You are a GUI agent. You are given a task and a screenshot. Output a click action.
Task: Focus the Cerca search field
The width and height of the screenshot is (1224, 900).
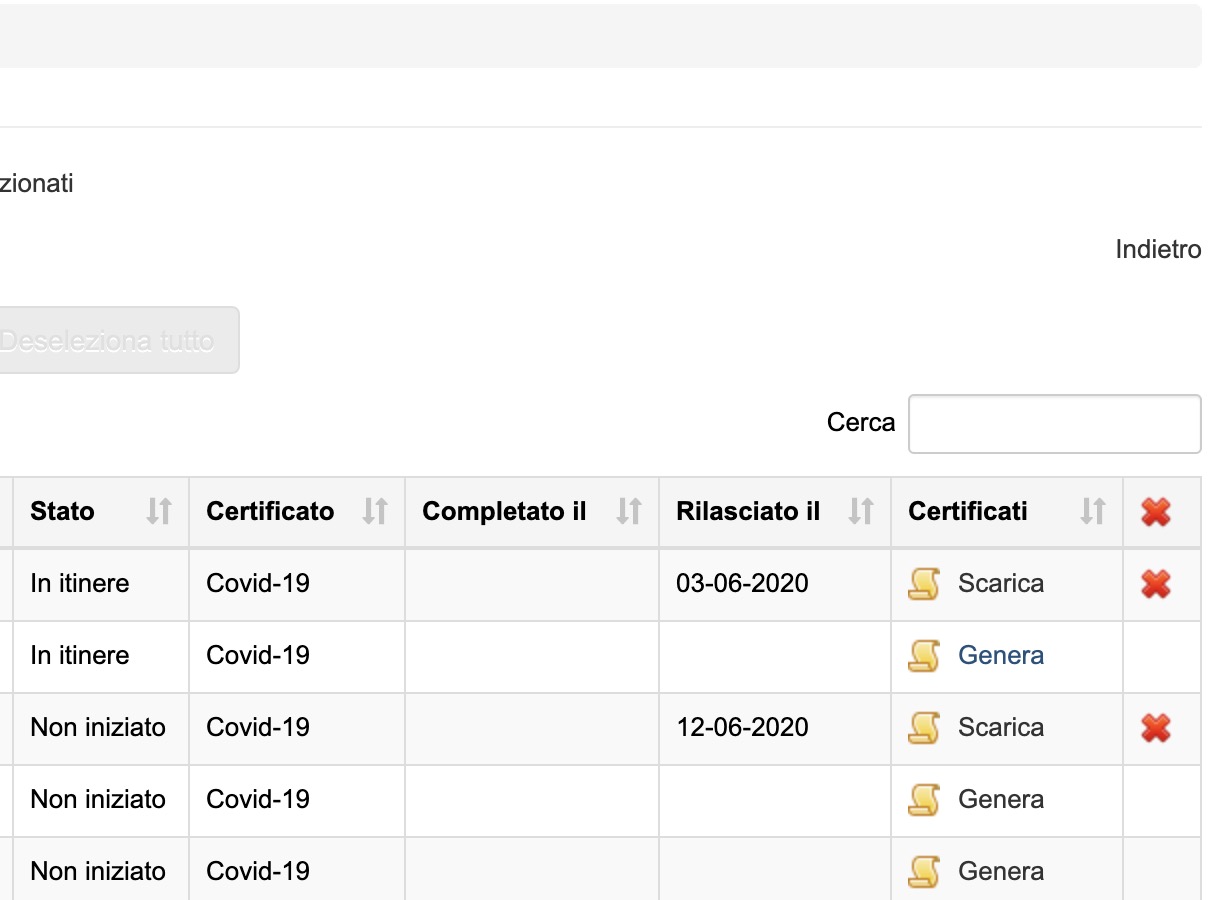1054,424
